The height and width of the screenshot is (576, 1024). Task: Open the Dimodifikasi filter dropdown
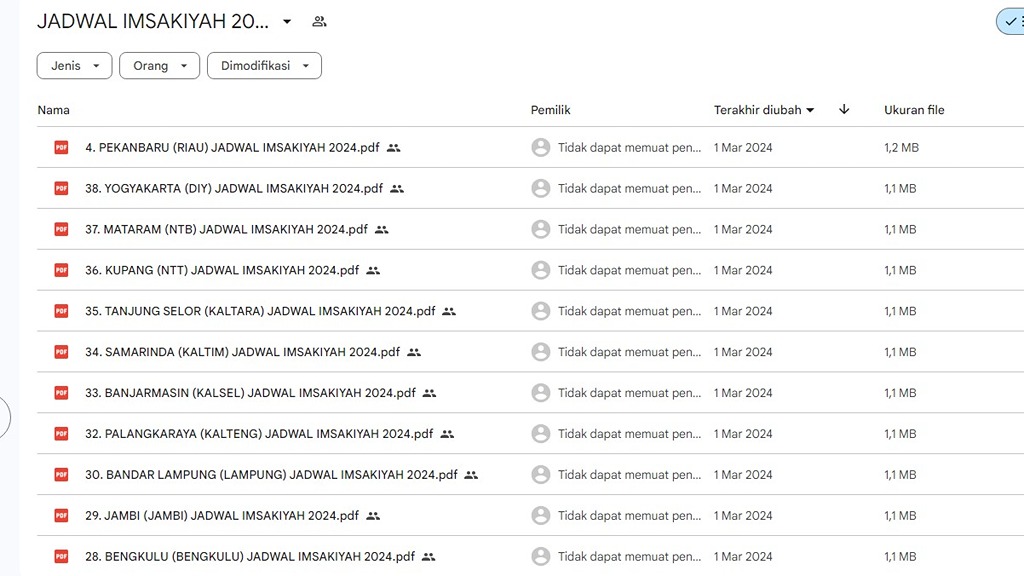[x=264, y=66]
